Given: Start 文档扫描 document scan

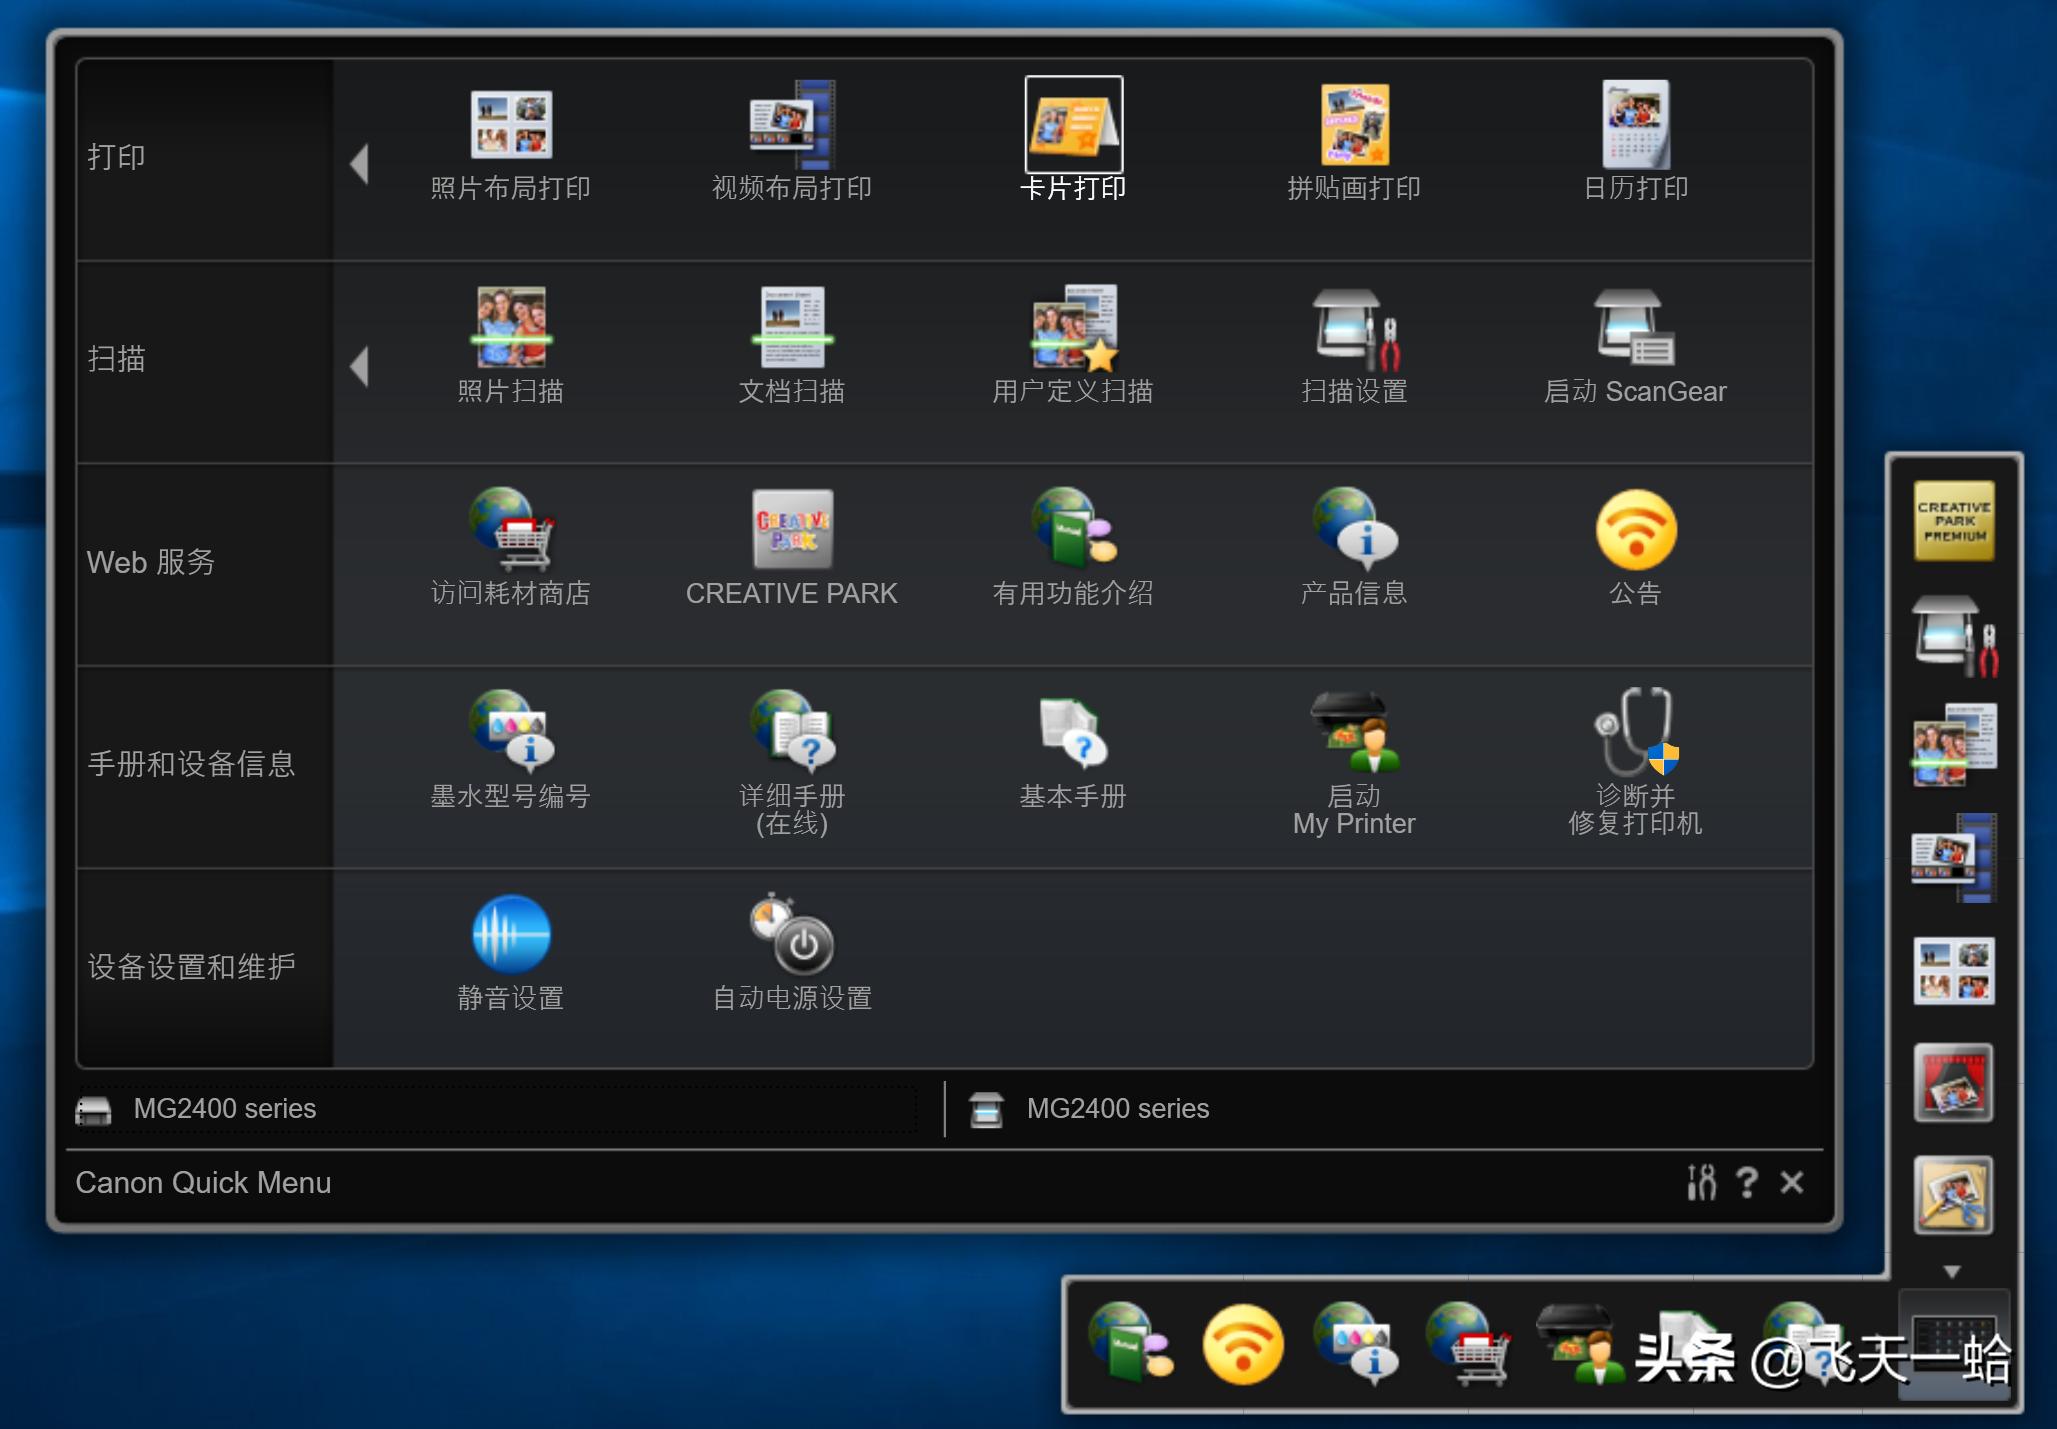Looking at the screenshot, I should [791, 328].
